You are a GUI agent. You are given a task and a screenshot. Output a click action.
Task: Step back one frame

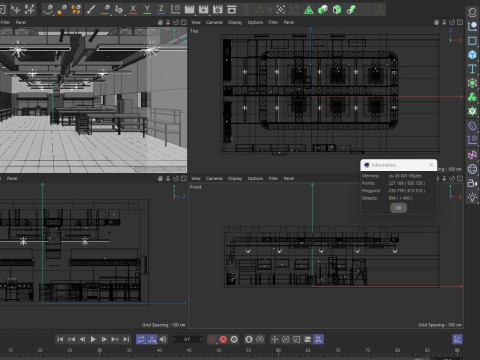82,339
